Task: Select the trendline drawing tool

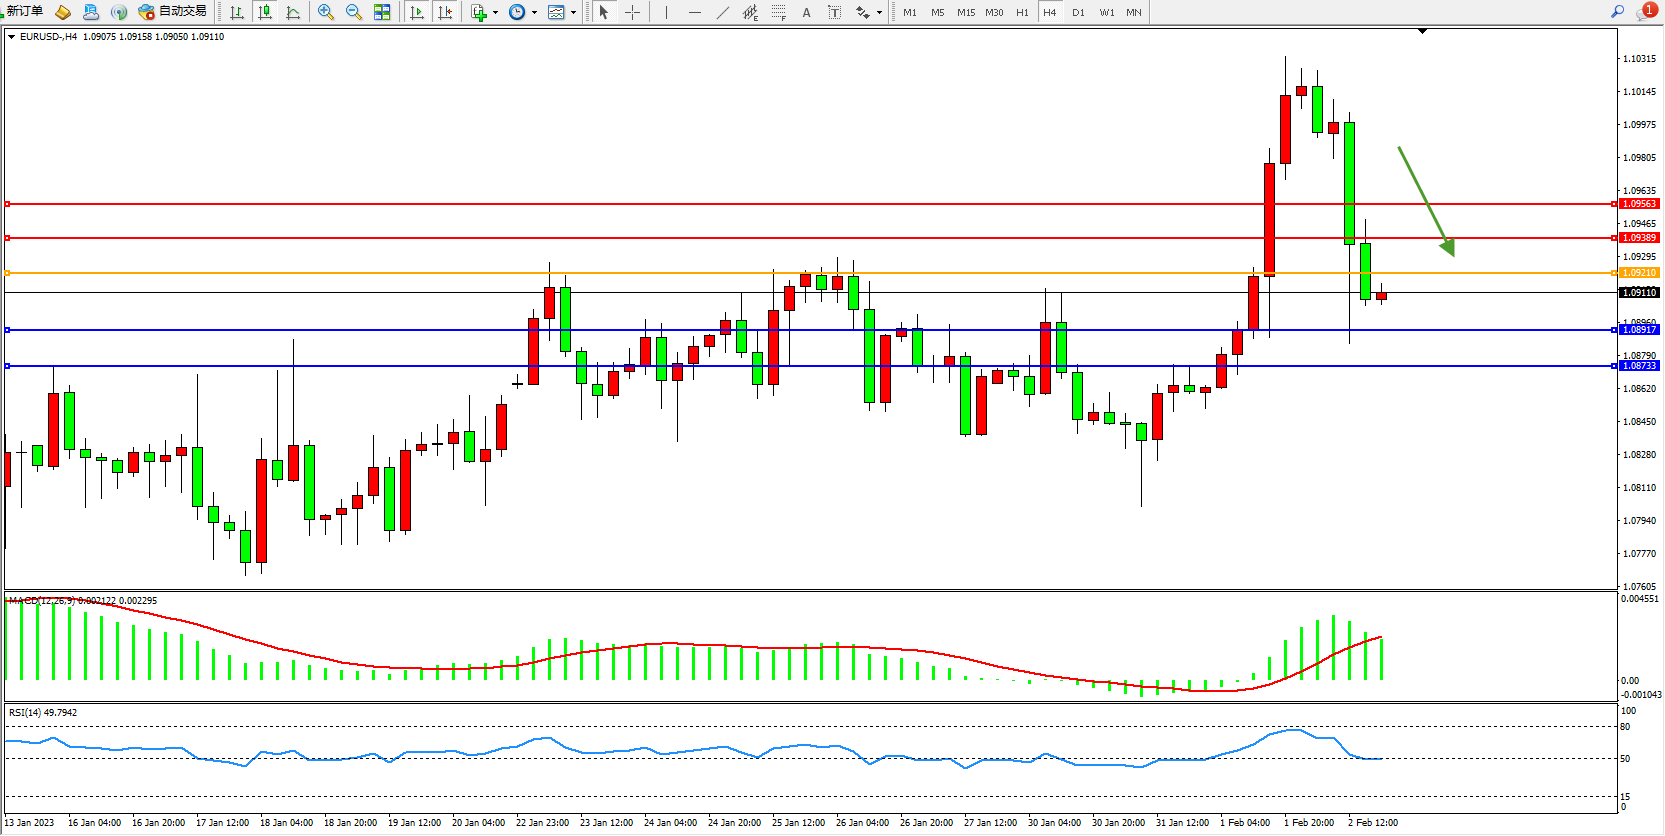Action: [x=723, y=12]
